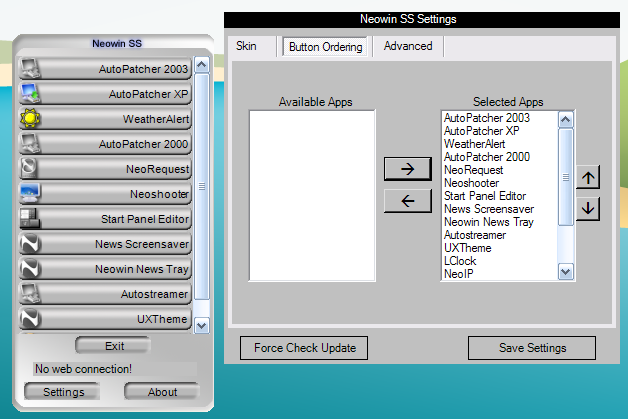This screenshot has width=628, height=419.
Task: Move the app left with the left arrow button
Action: point(408,201)
